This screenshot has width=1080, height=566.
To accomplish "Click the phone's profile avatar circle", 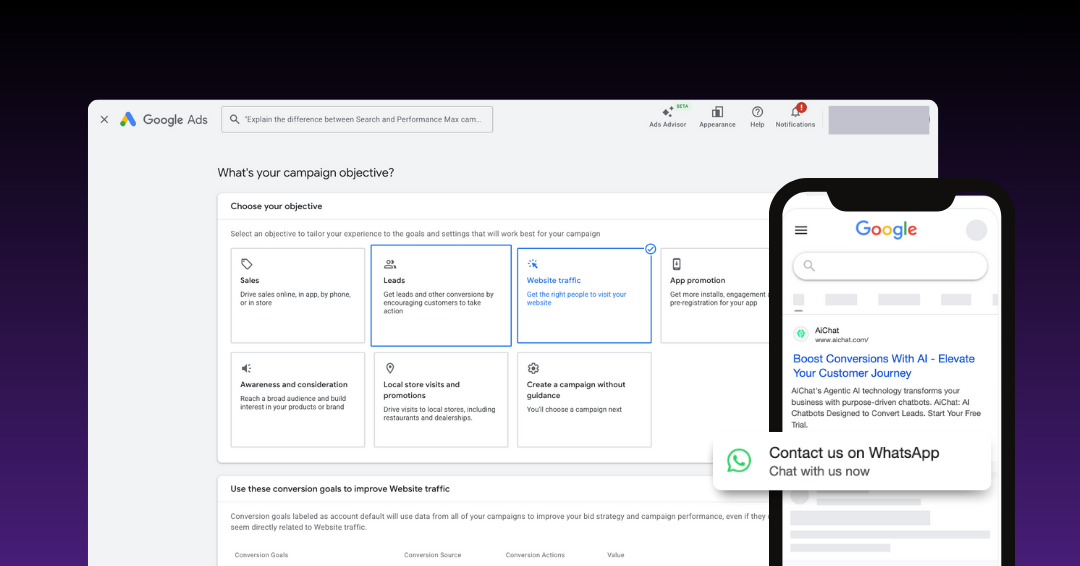I will tap(976, 230).
